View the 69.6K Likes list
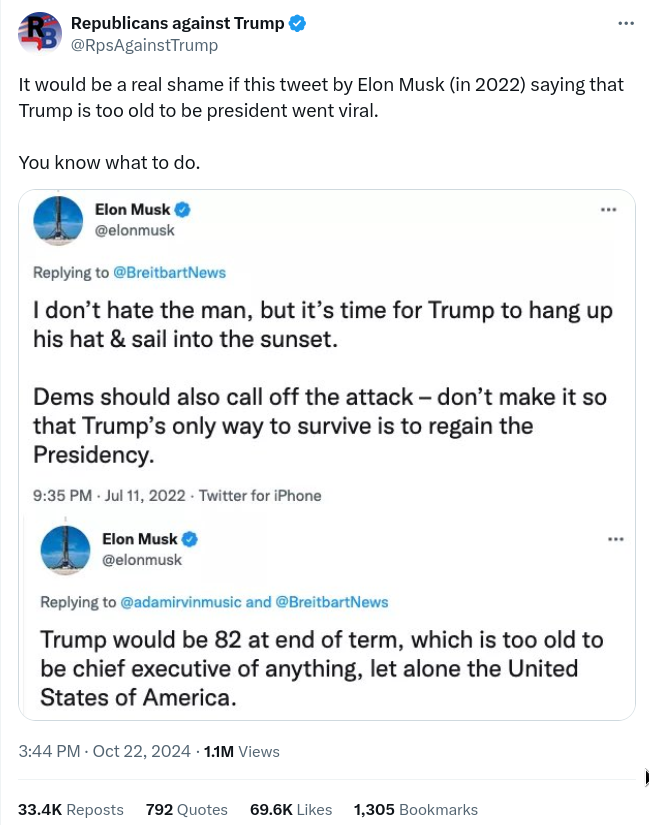The width and height of the screenshot is (653, 825). (x=290, y=809)
